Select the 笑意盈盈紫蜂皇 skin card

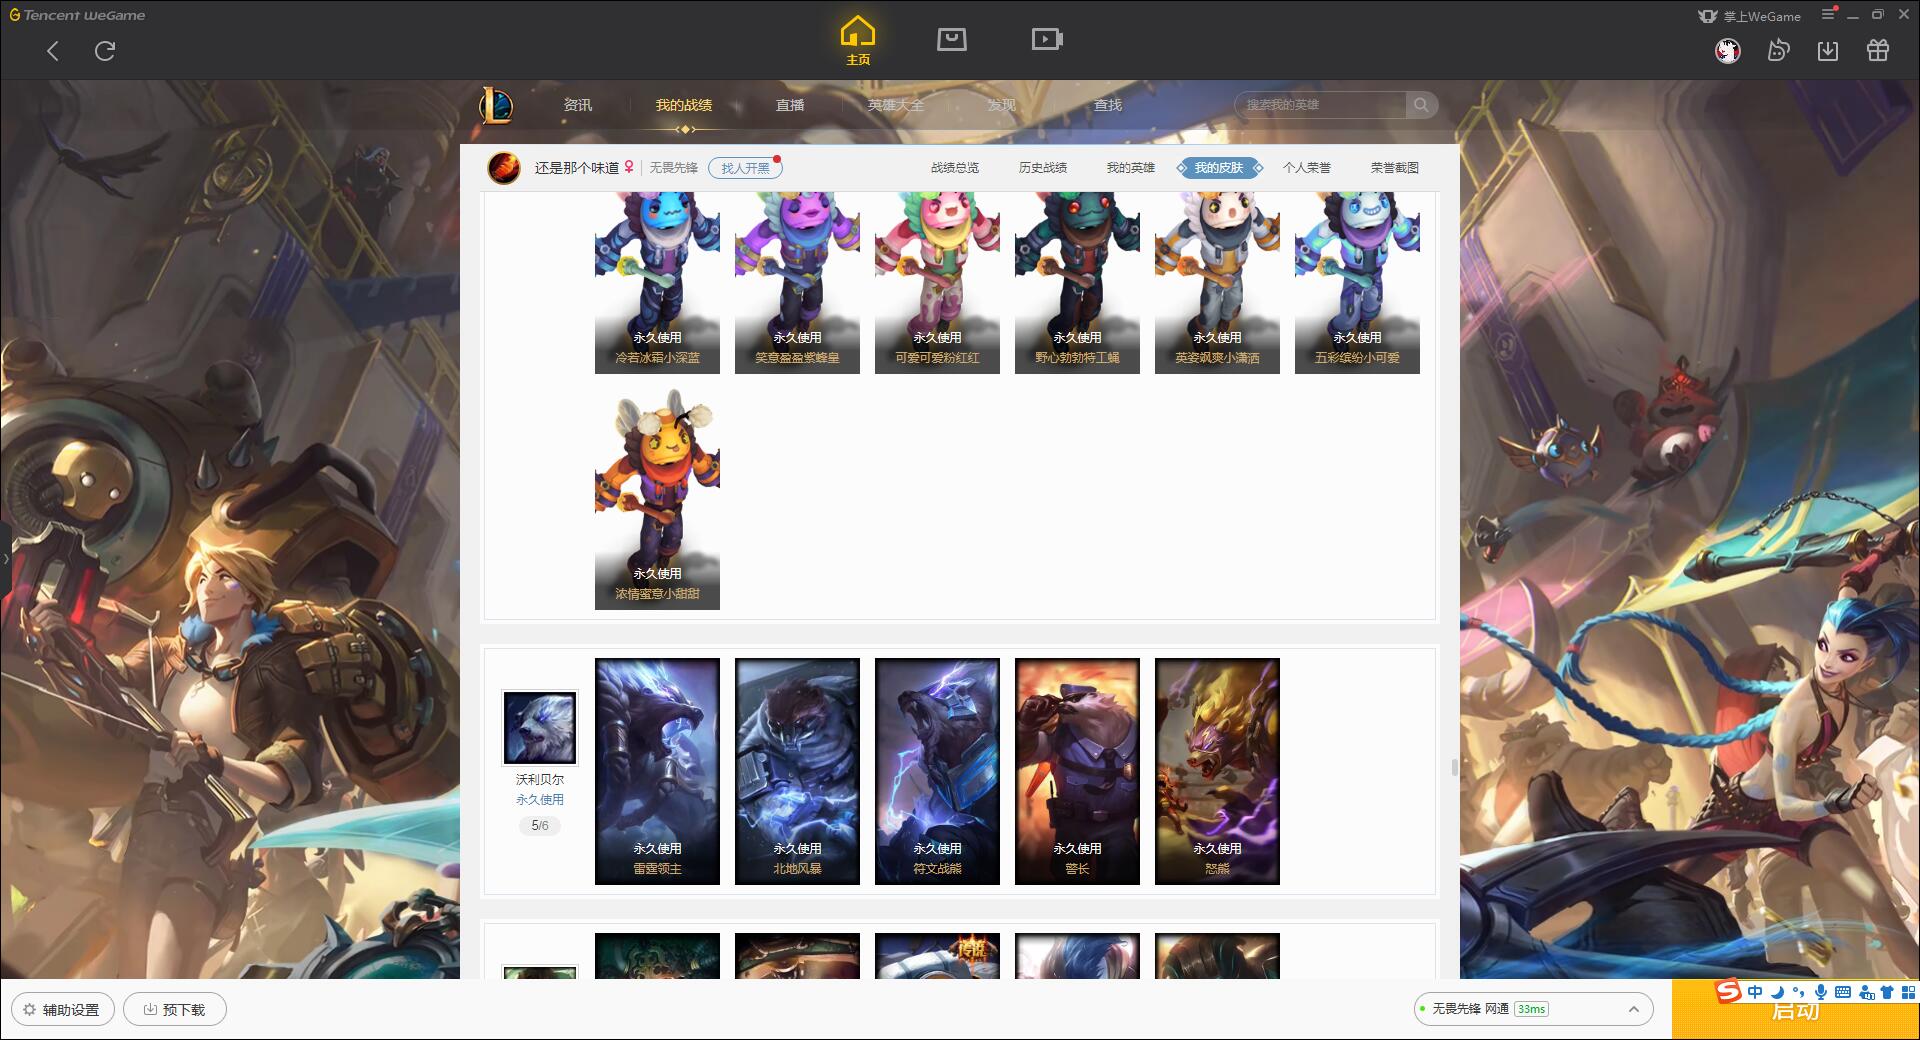(x=797, y=283)
